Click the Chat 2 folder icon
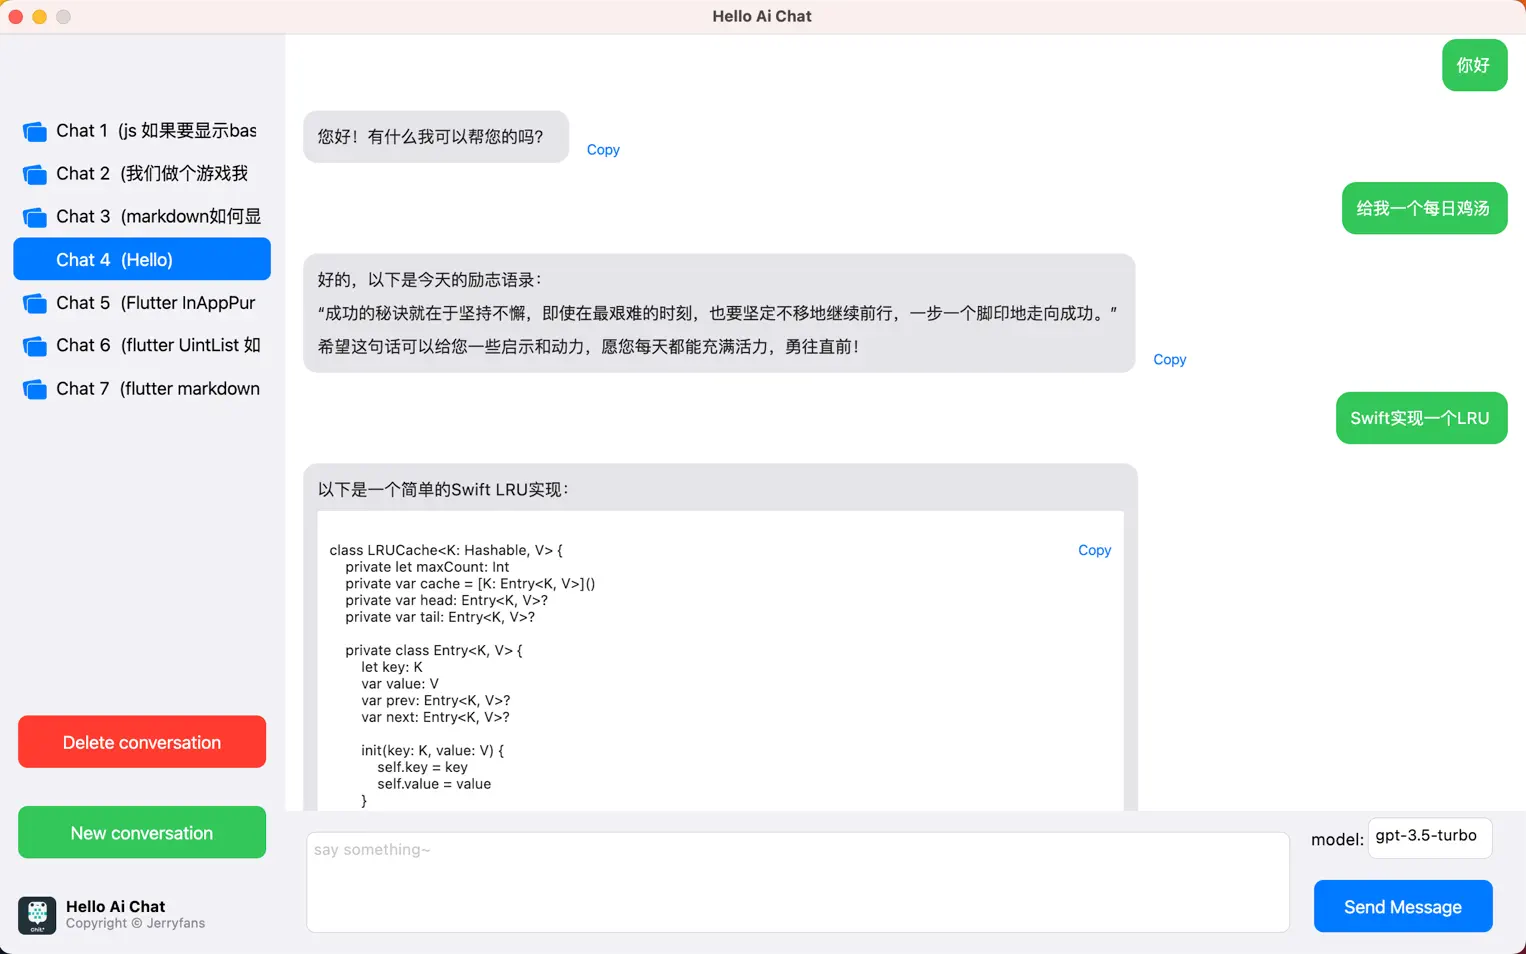Viewport: 1526px width, 954px height. 35,173
